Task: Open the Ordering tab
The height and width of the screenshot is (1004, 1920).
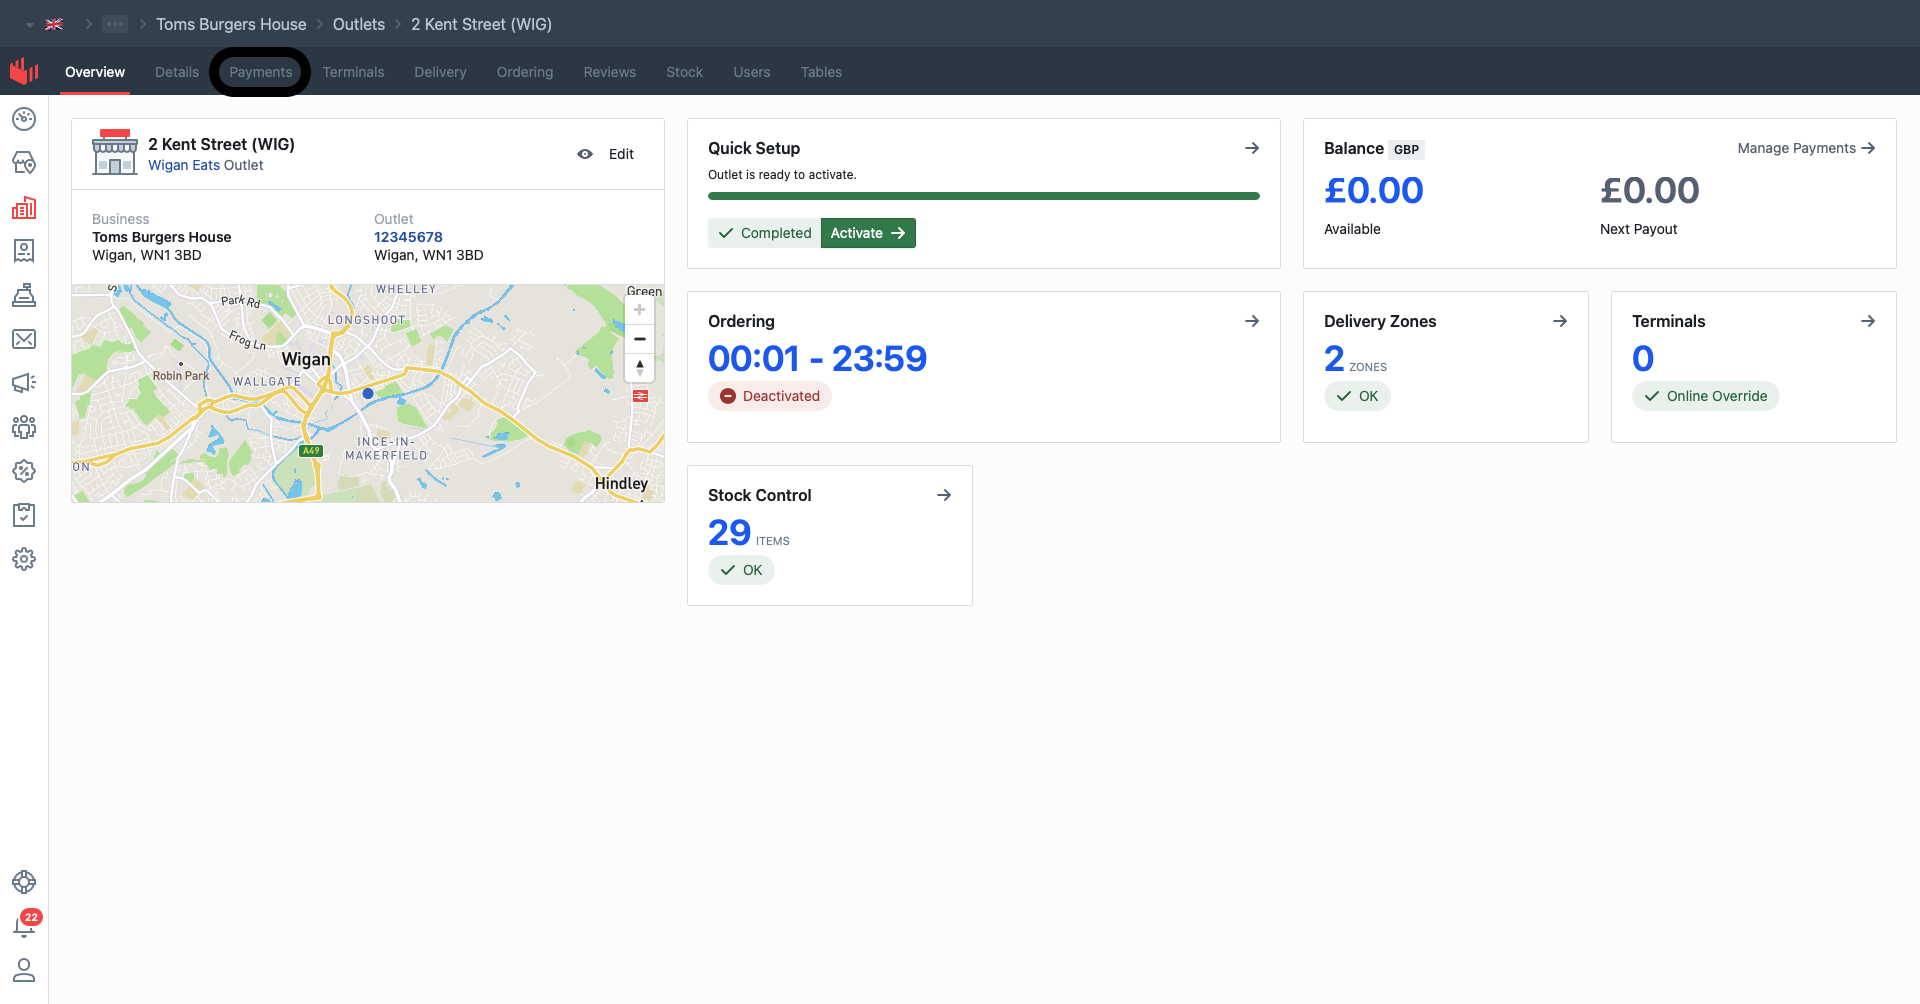Action: pyautogui.click(x=525, y=72)
